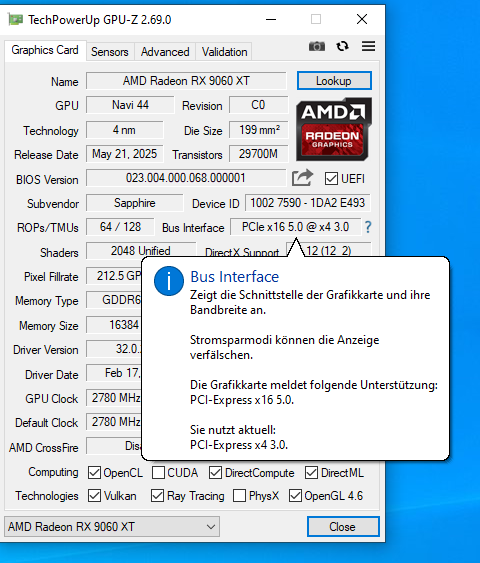The width and height of the screenshot is (480, 563).
Task: Click the blue info icon in tooltip
Action: pyautogui.click(x=169, y=281)
